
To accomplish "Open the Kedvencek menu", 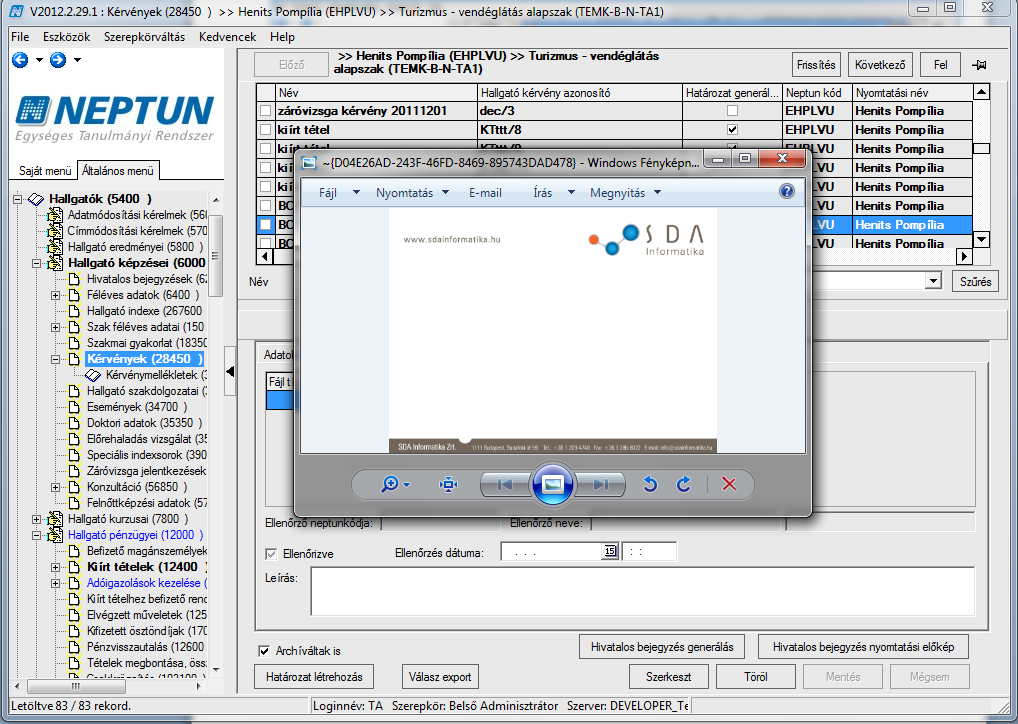I will pyautogui.click(x=227, y=37).
